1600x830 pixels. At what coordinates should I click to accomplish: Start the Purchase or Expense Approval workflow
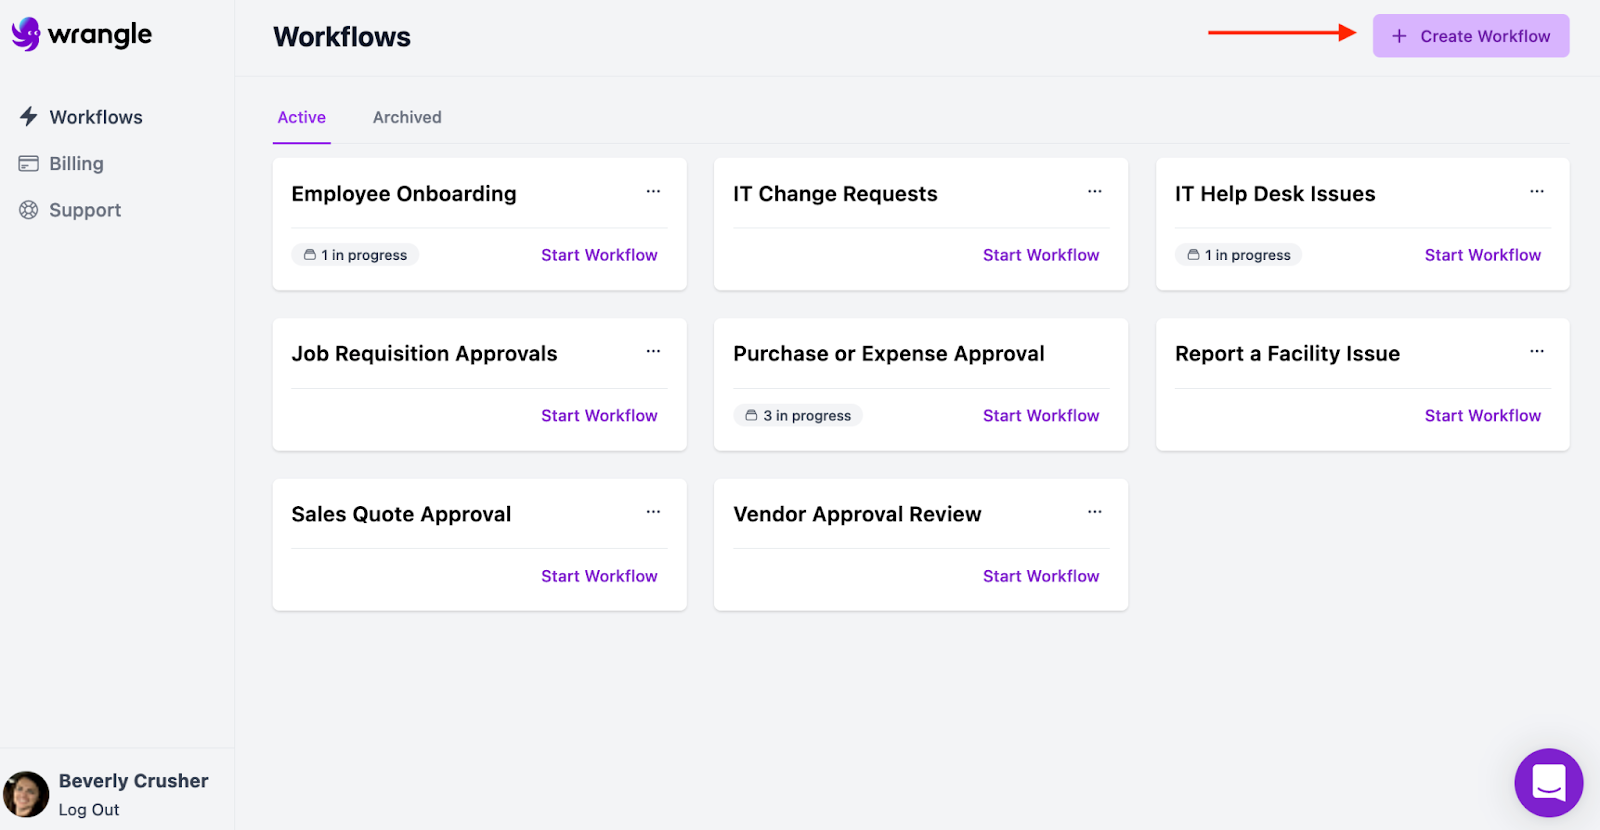click(x=1040, y=415)
